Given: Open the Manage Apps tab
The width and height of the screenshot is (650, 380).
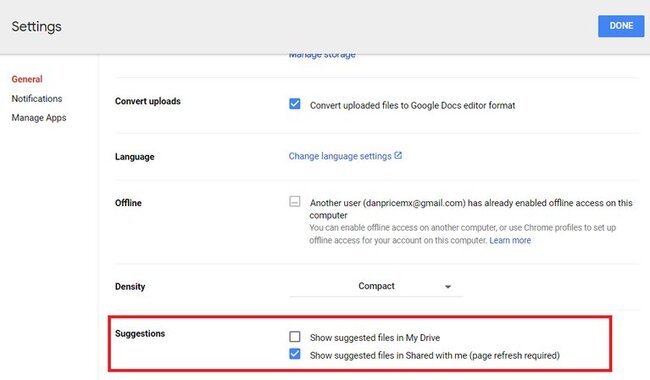Looking at the screenshot, I should (39, 118).
